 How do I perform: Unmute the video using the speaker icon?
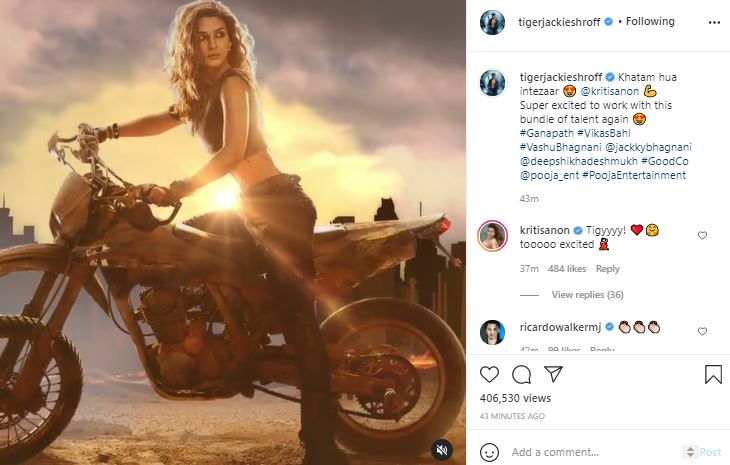pyautogui.click(x=442, y=451)
